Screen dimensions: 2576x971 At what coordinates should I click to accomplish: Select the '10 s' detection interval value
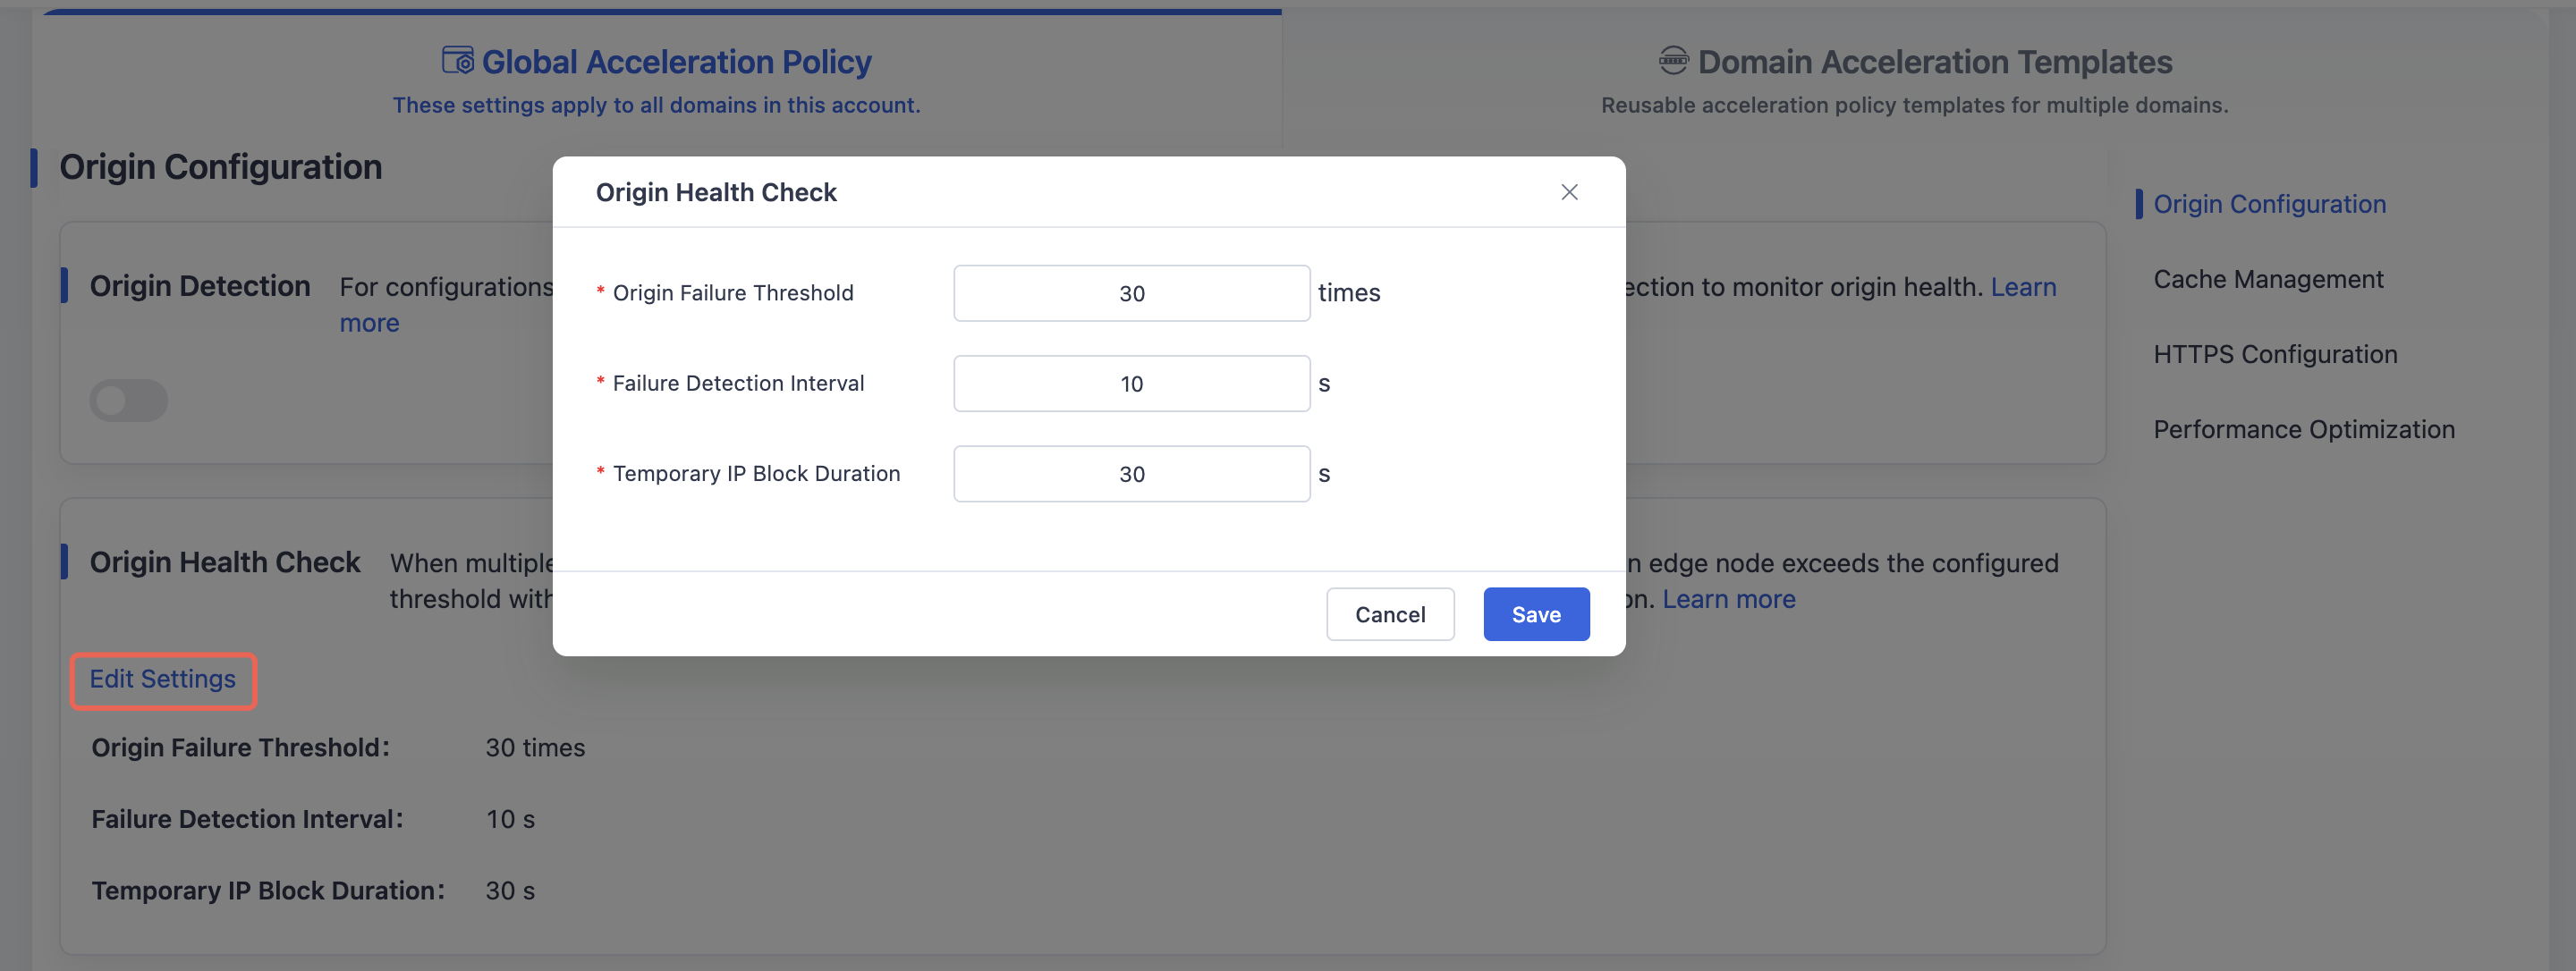[x=510, y=819]
